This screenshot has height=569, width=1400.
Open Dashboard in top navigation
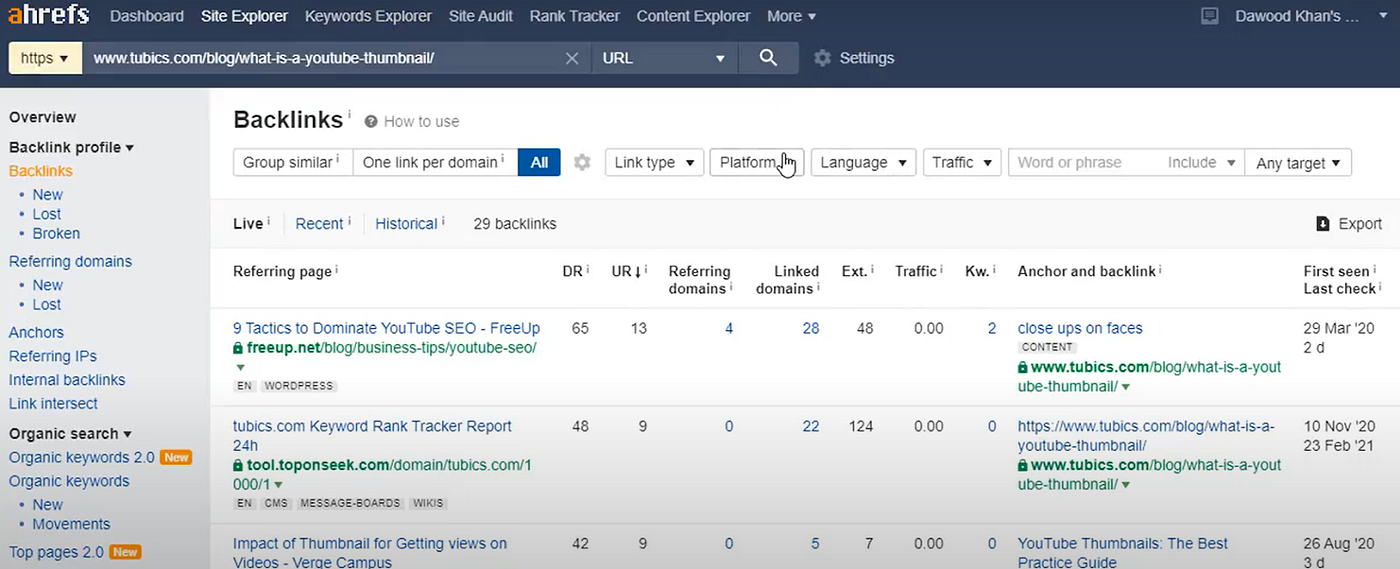coord(147,16)
